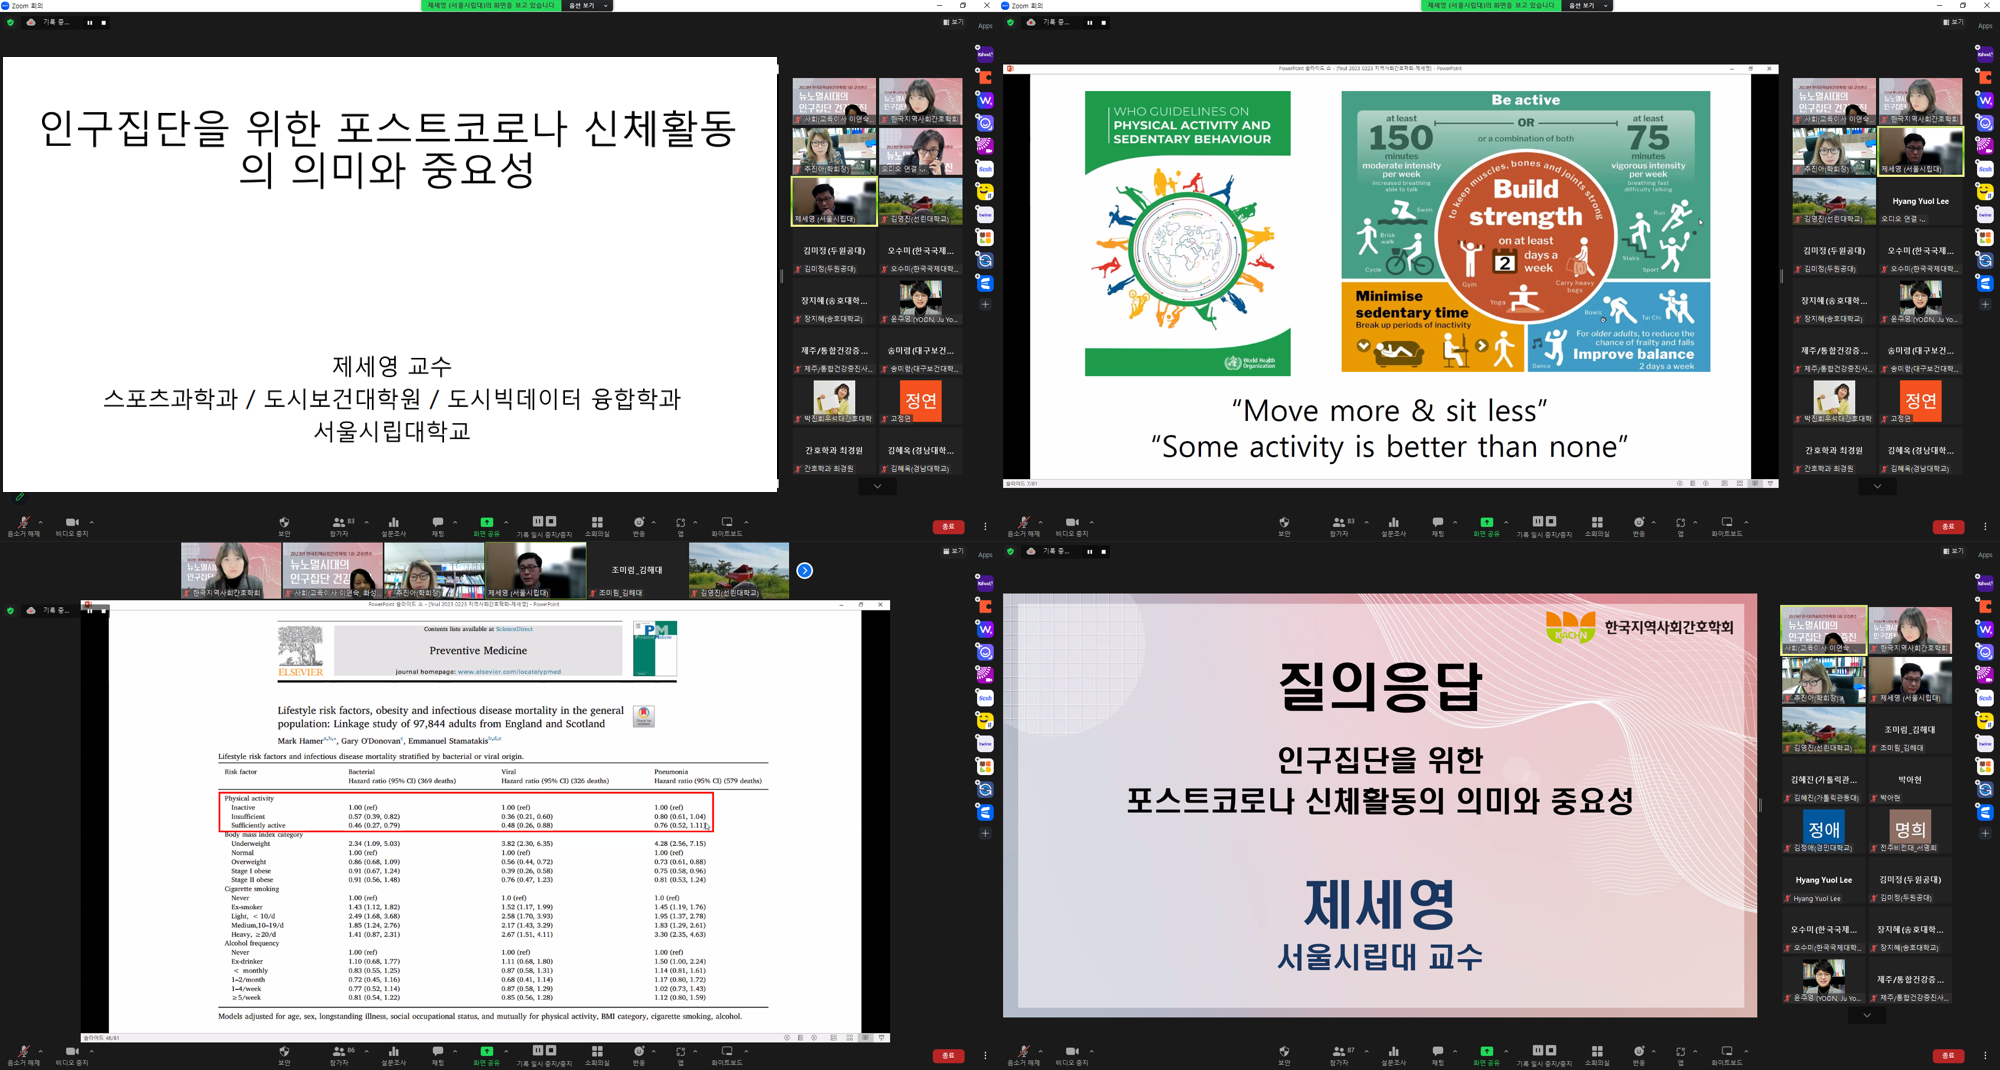Stop video (비디오 중지) in the WHO guidelines window
This screenshot has width=2000, height=1070.
1072,525
